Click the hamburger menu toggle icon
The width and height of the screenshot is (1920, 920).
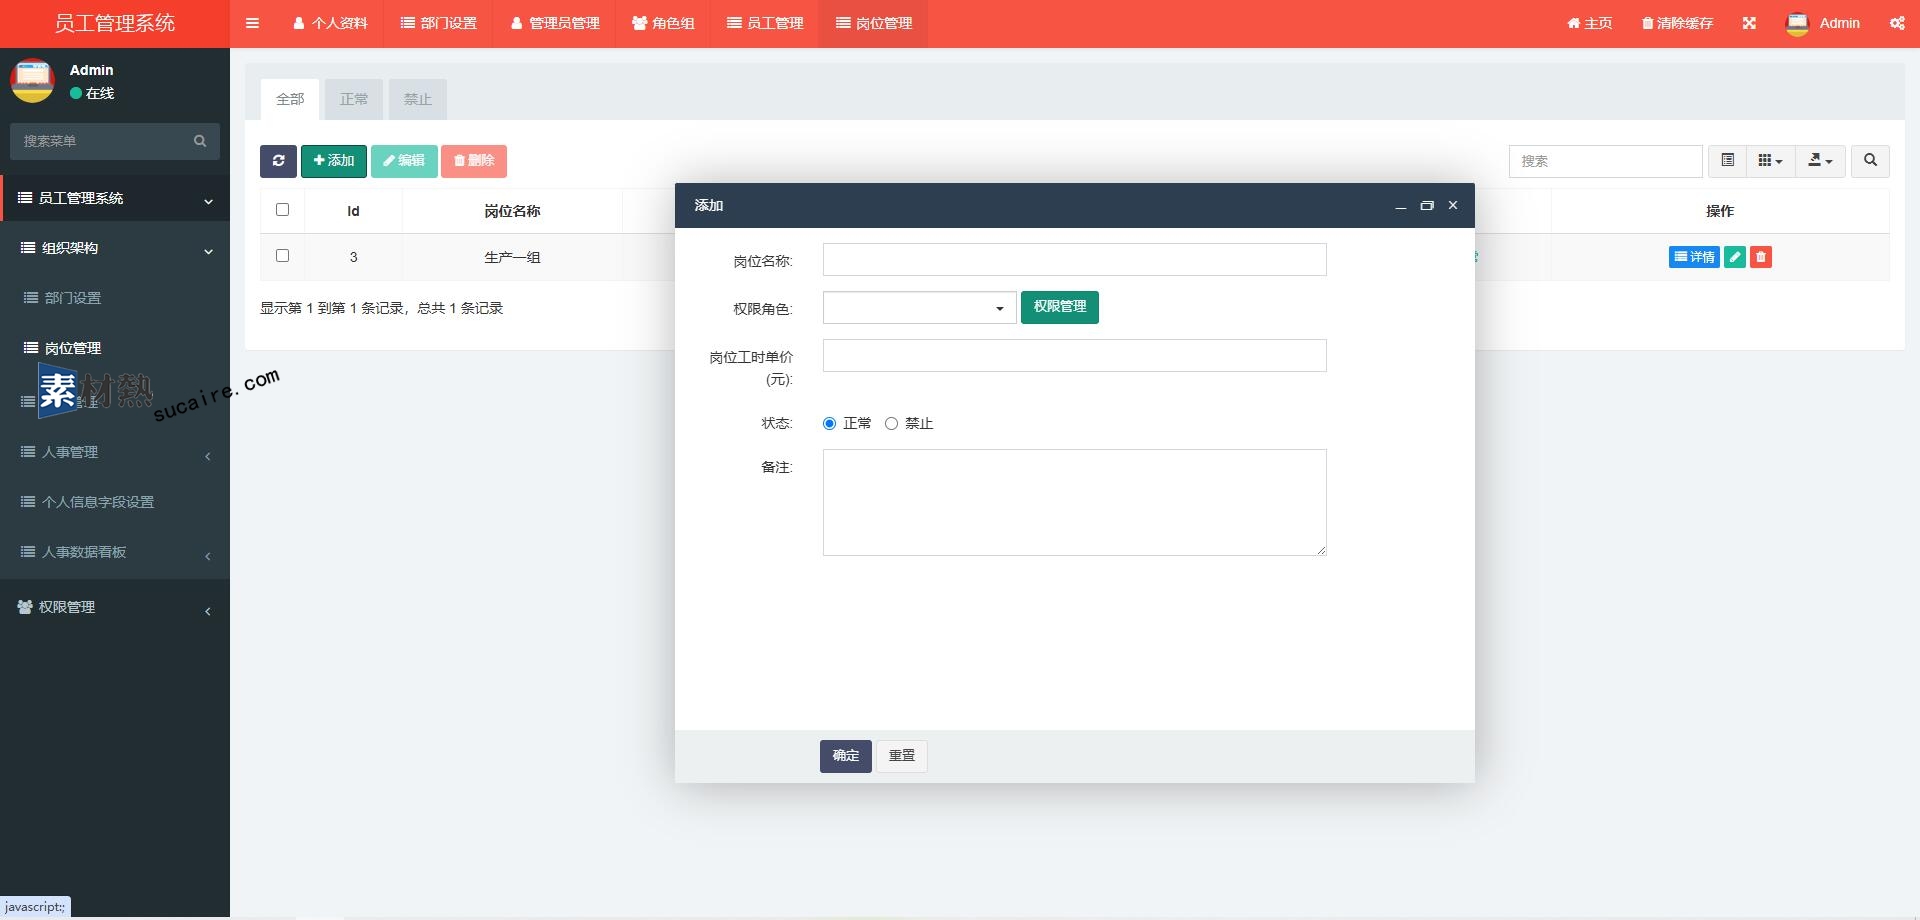[x=252, y=23]
